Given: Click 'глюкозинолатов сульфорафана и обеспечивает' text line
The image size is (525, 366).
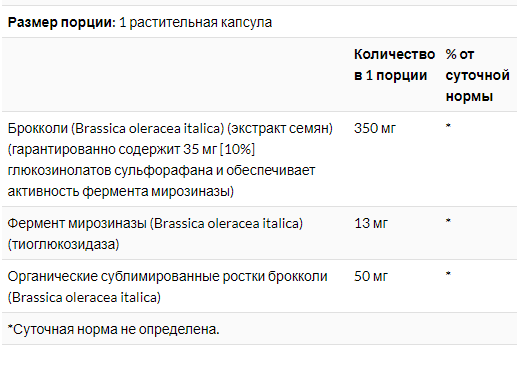Looking at the screenshot, I should coord(161,170).
